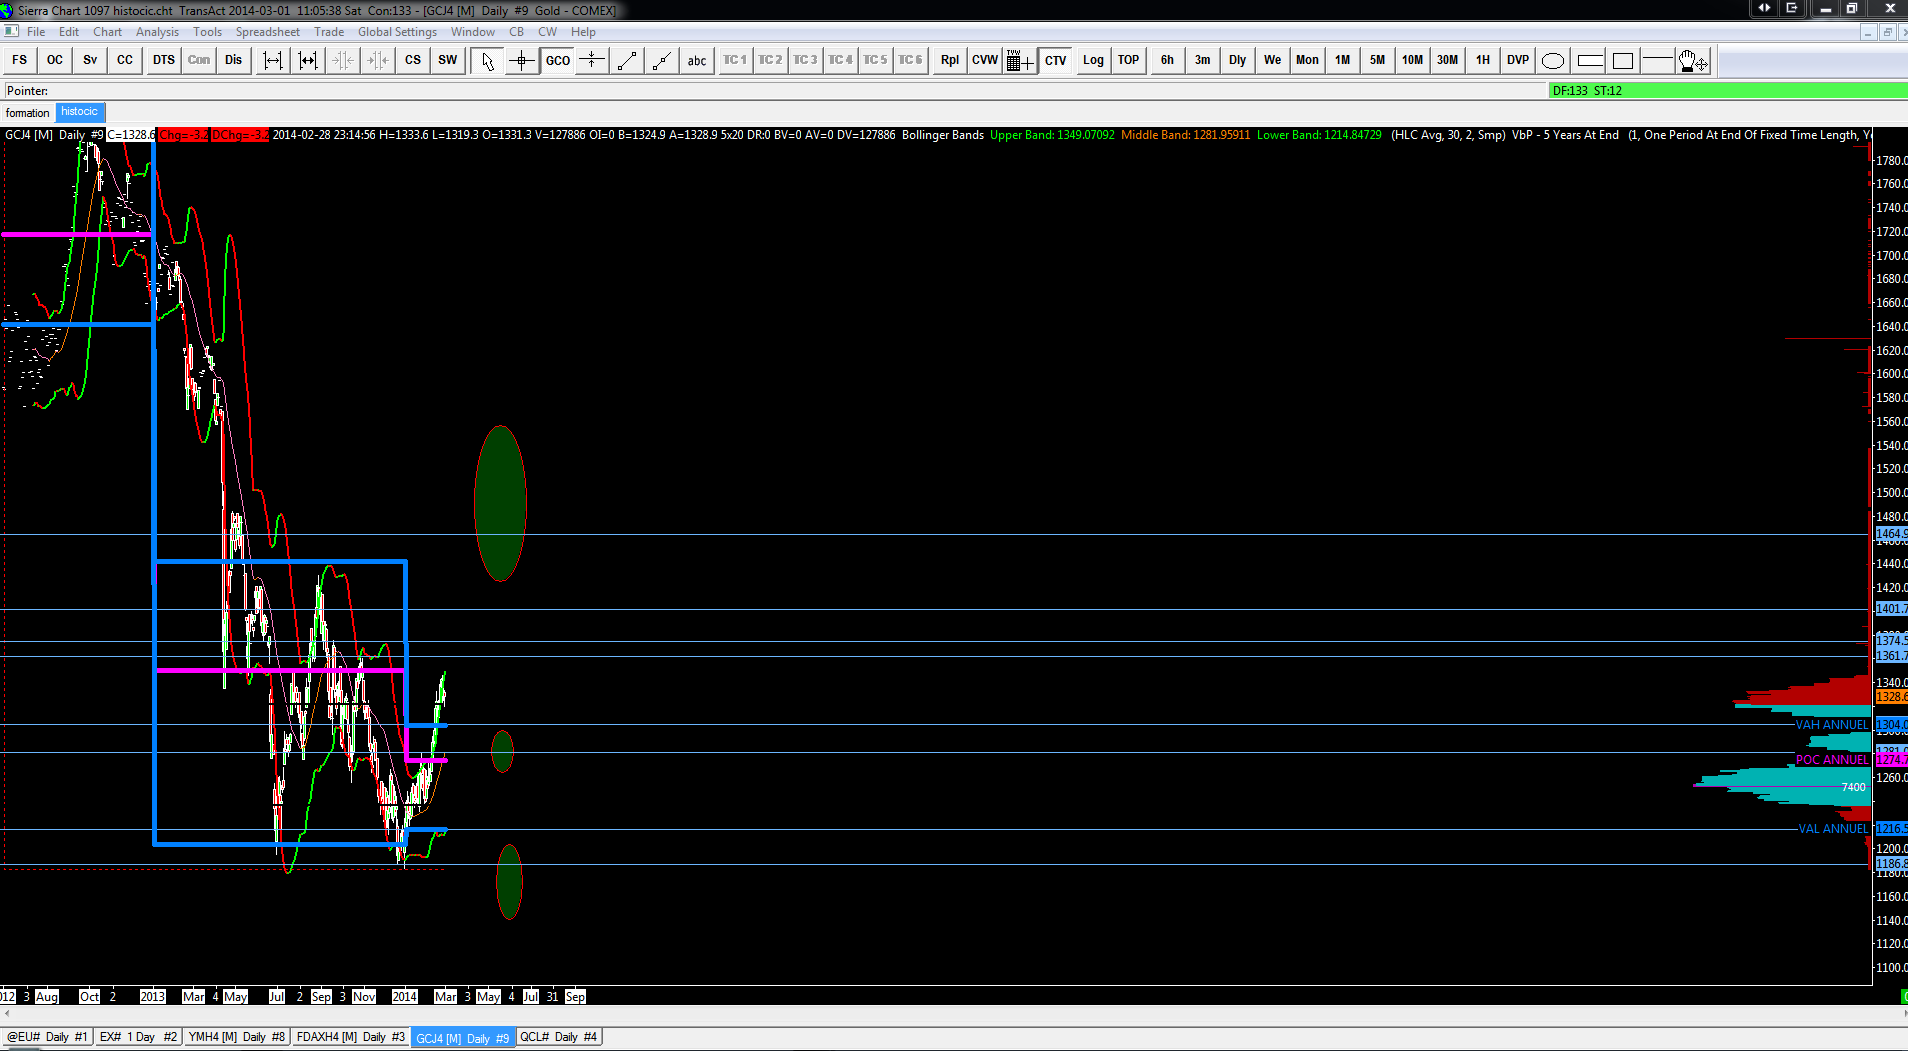Switch chart to 10M timeframe

tap(1412, 60)
